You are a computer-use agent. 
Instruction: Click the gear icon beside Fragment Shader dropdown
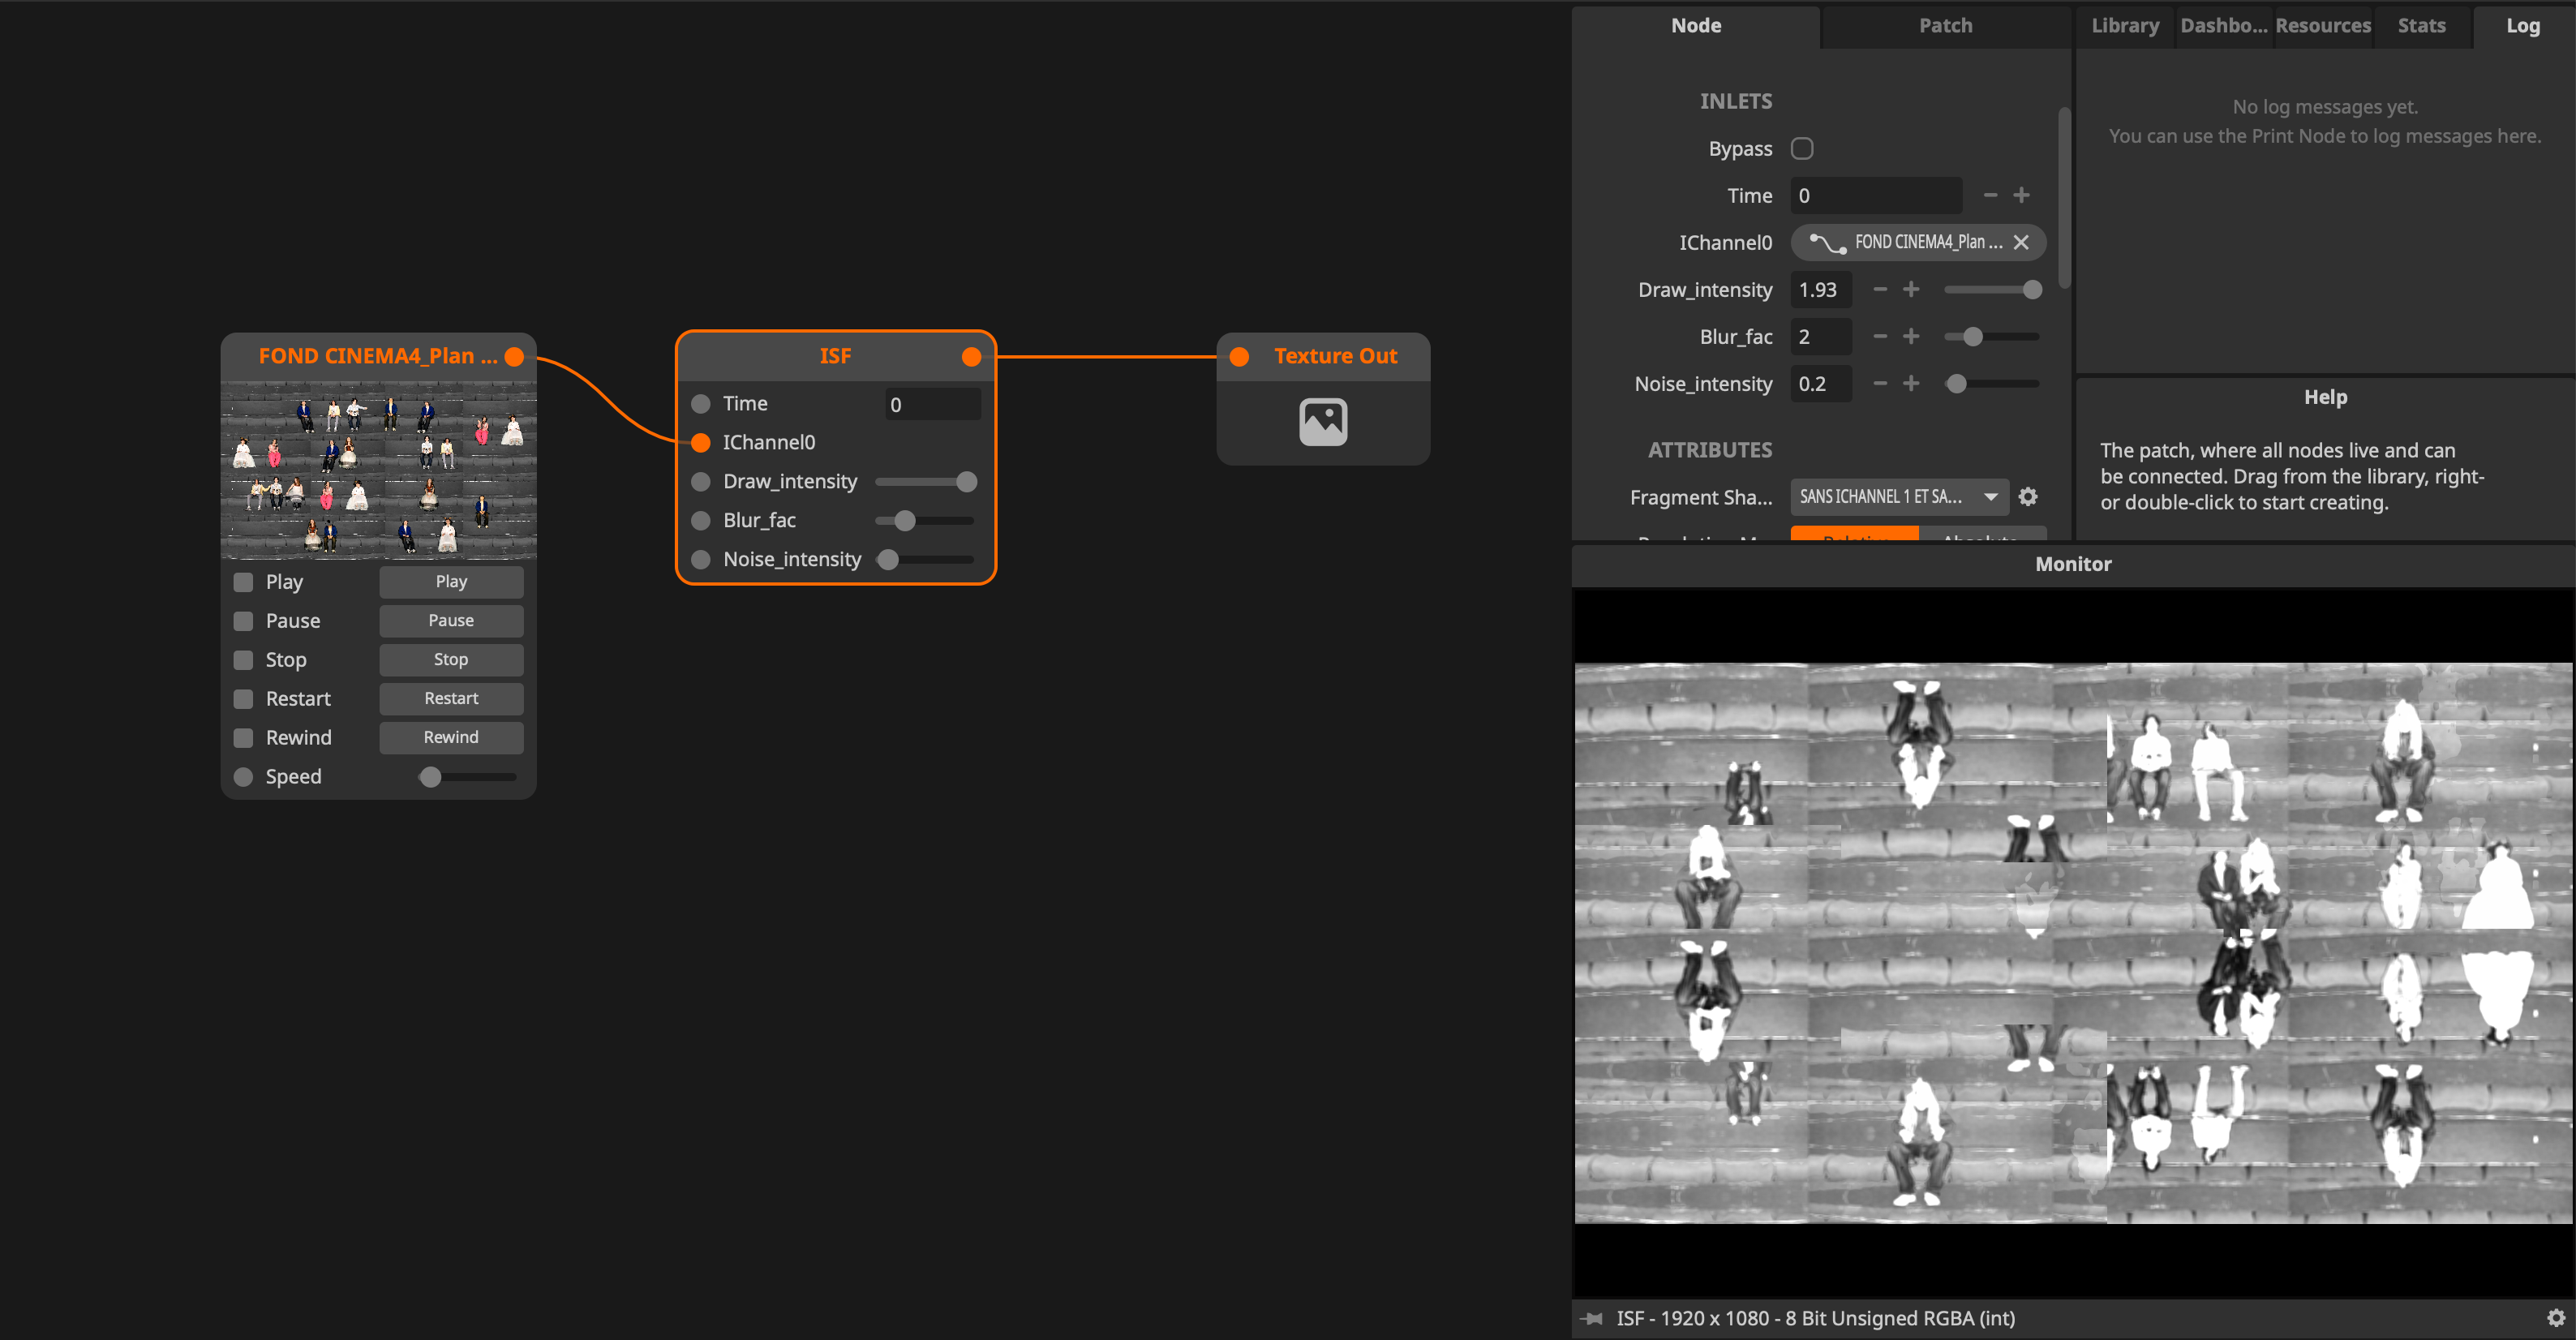click(x=2027, y=497)
